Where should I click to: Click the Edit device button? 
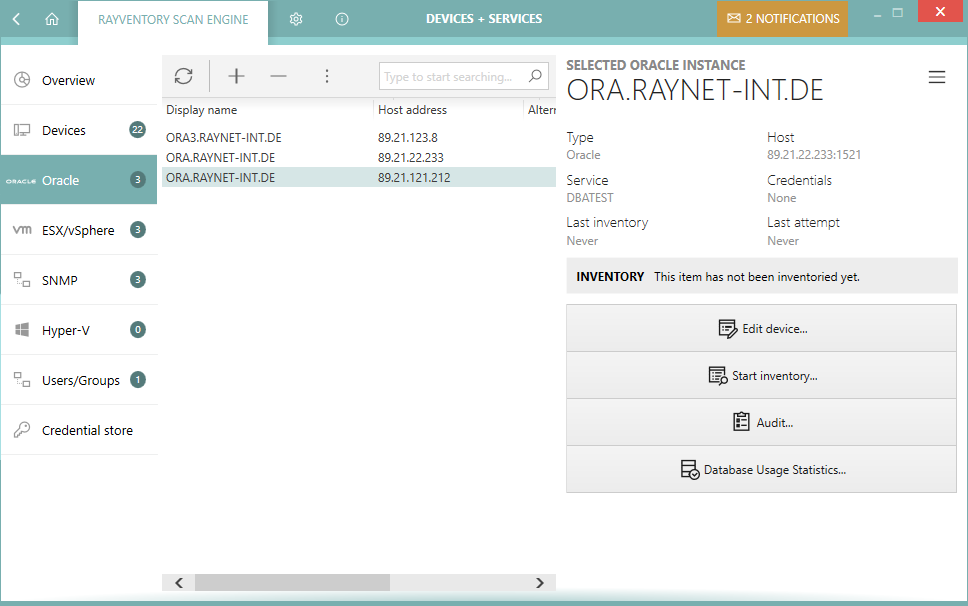pyautogui.click(x=761, y=328)
